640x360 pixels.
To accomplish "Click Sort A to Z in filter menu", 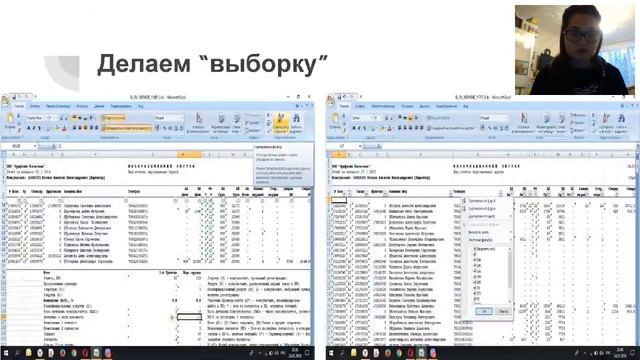I will [482, 201].
